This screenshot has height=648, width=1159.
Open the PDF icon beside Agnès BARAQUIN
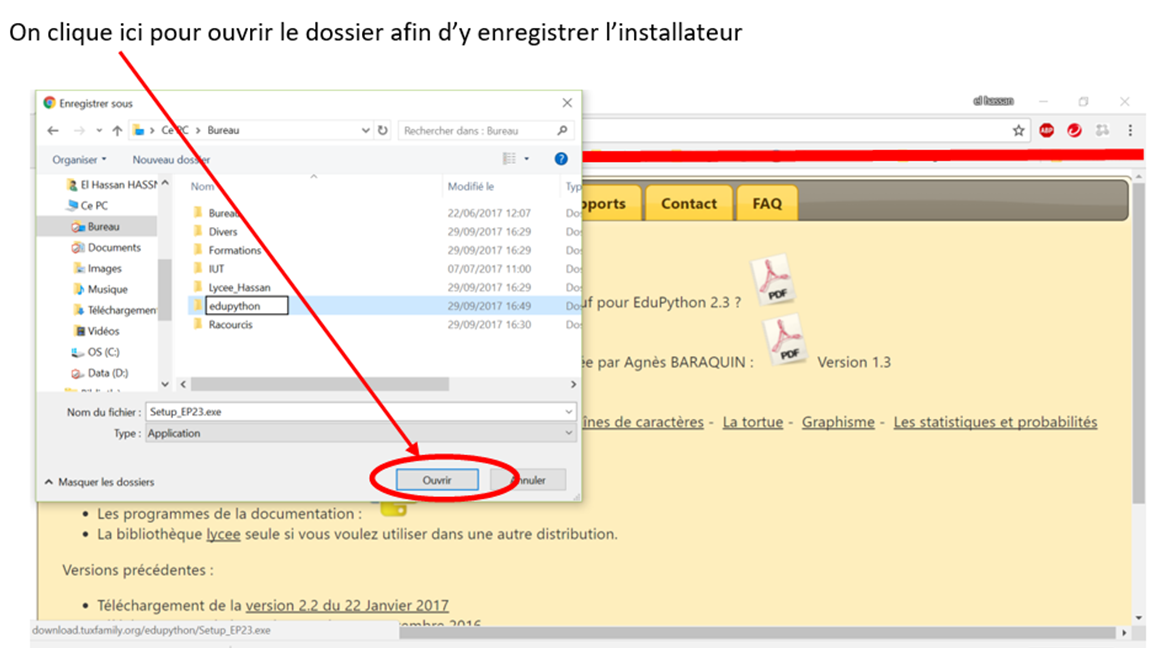click(x=785, y=341)
